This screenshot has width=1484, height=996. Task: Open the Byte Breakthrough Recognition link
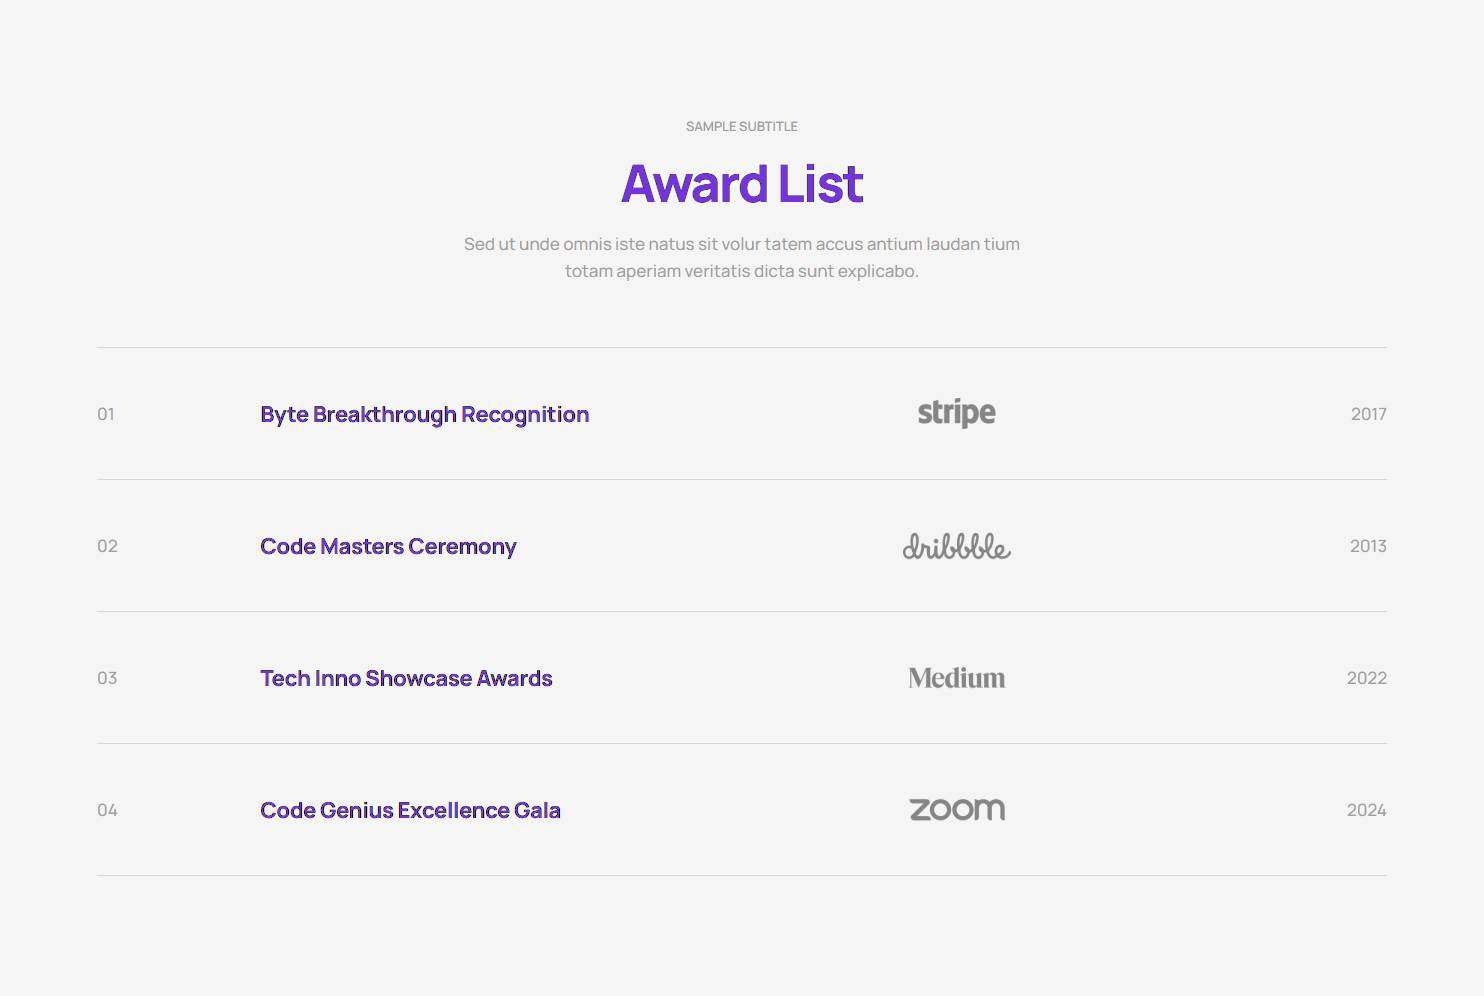coord(424,414)
